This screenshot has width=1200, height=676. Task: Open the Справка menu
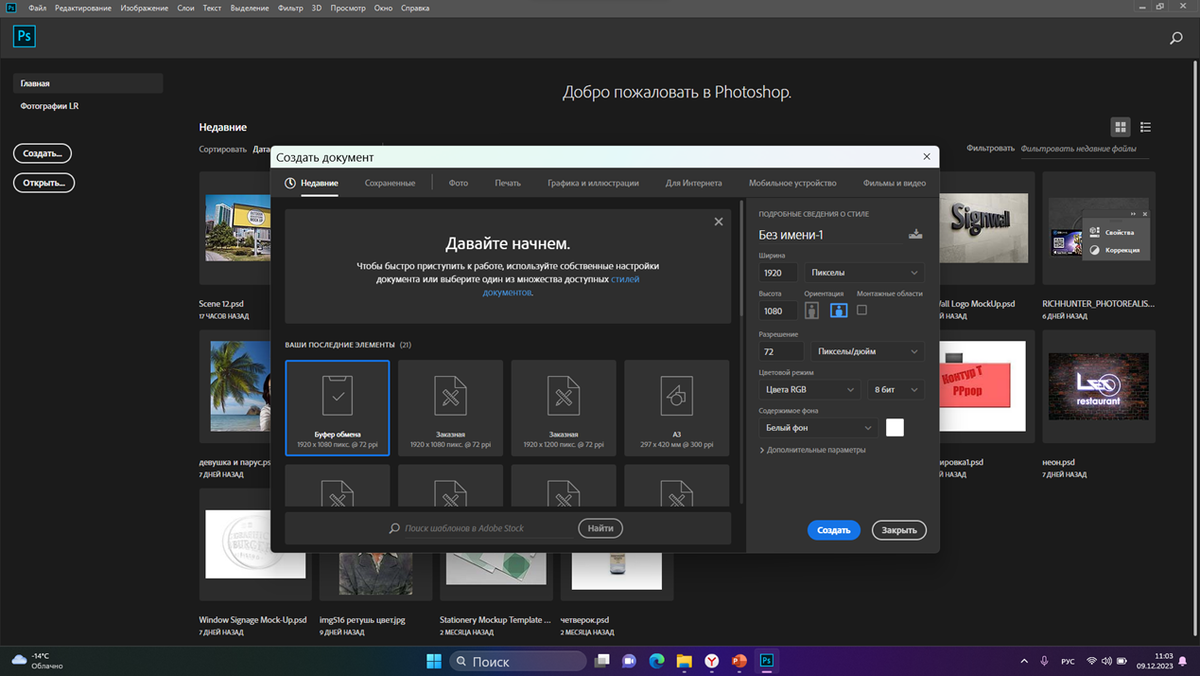(415, 8)
